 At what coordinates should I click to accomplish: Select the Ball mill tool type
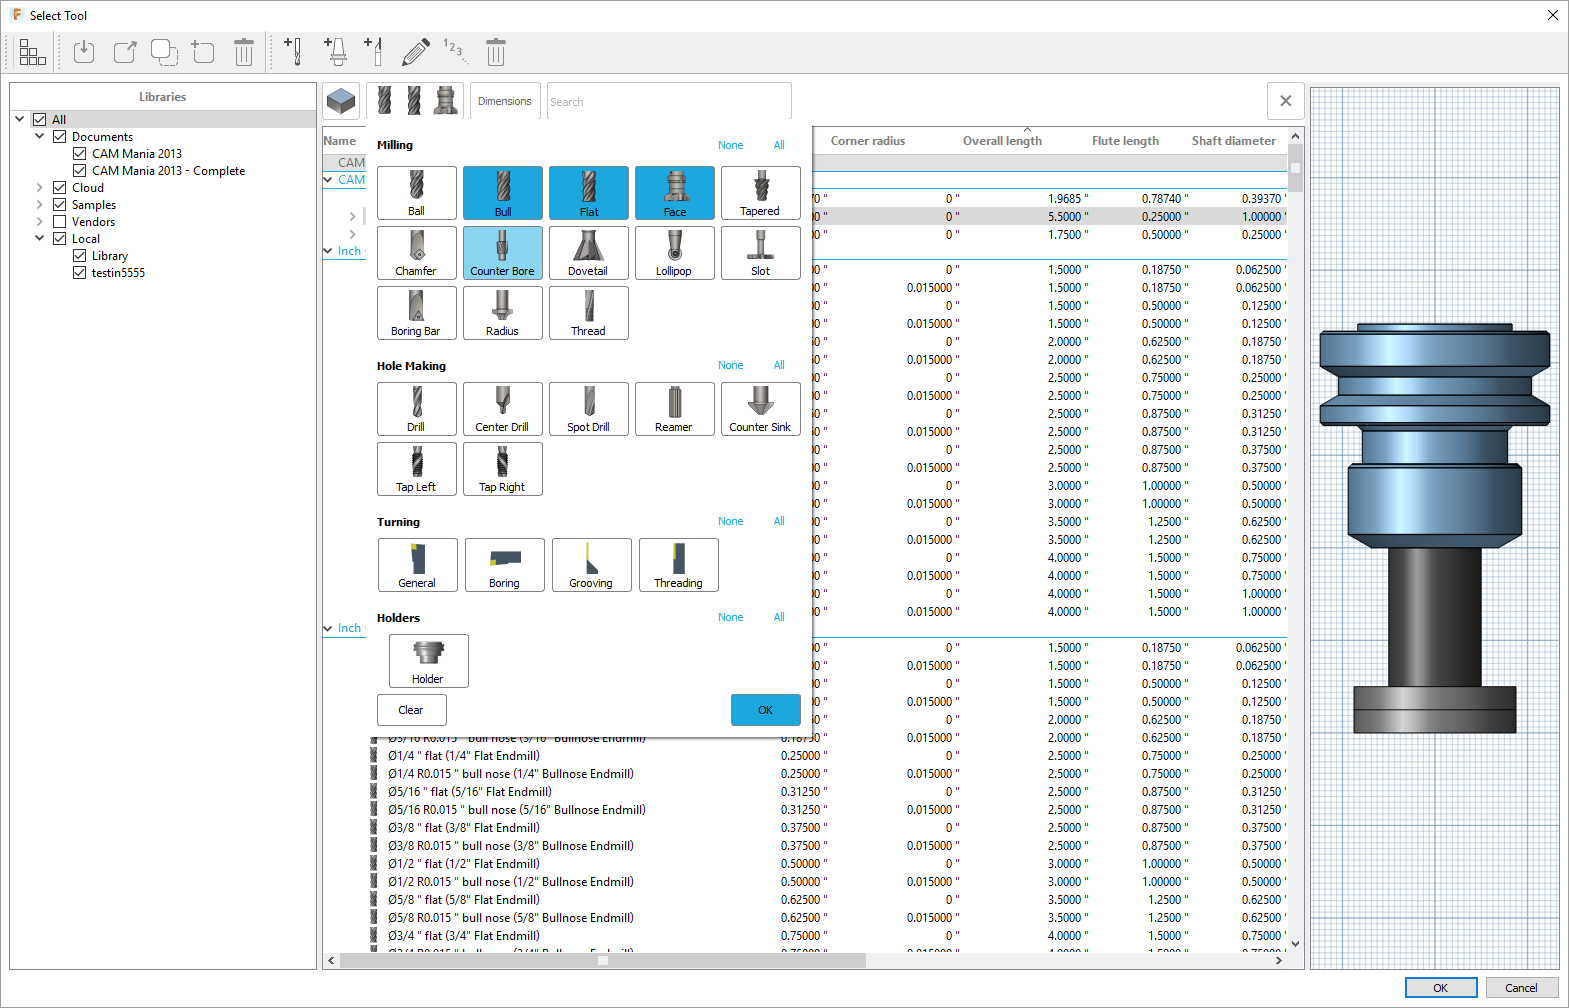(x=417, y=193)
